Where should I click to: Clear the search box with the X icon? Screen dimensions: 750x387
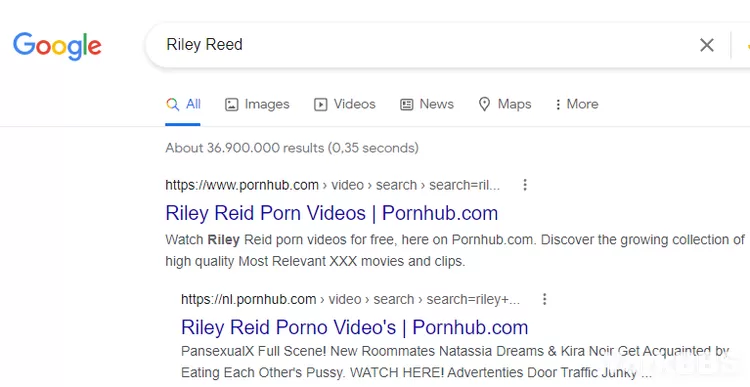tap(706, 45)
